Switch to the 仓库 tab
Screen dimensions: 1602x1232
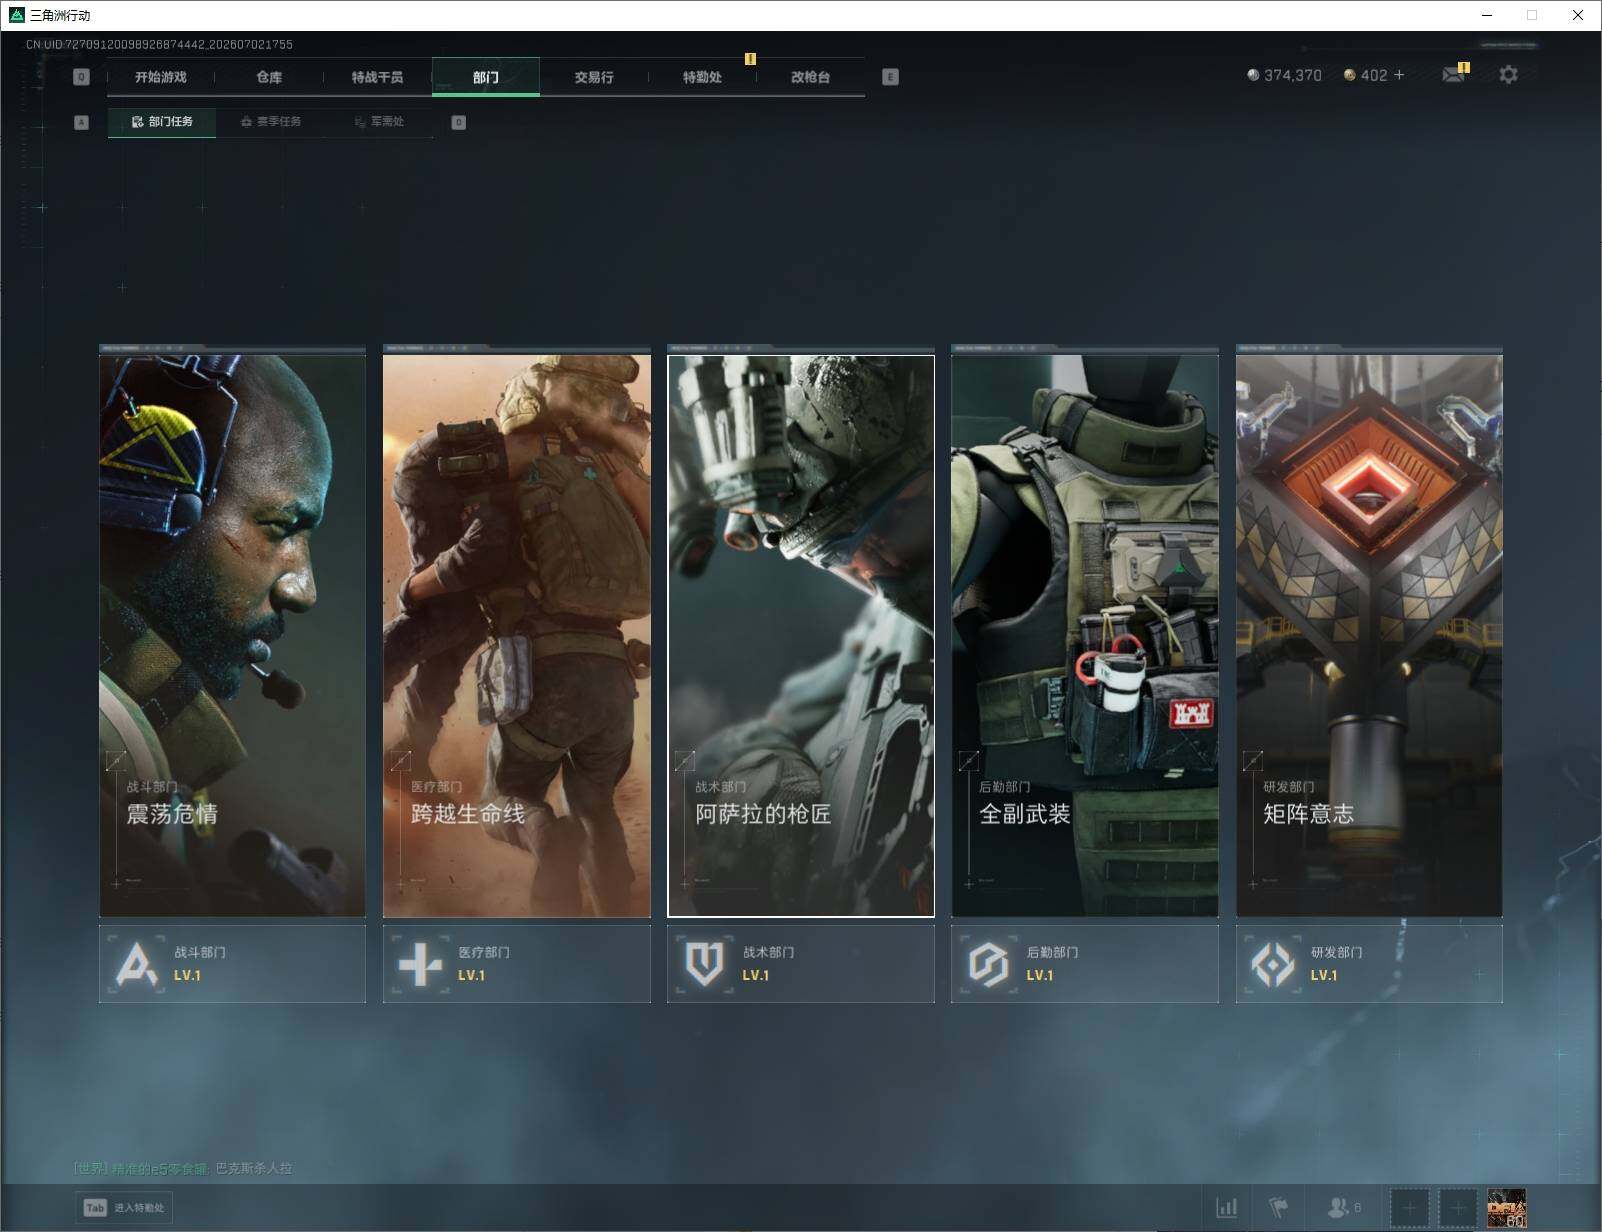click(269, 77)
